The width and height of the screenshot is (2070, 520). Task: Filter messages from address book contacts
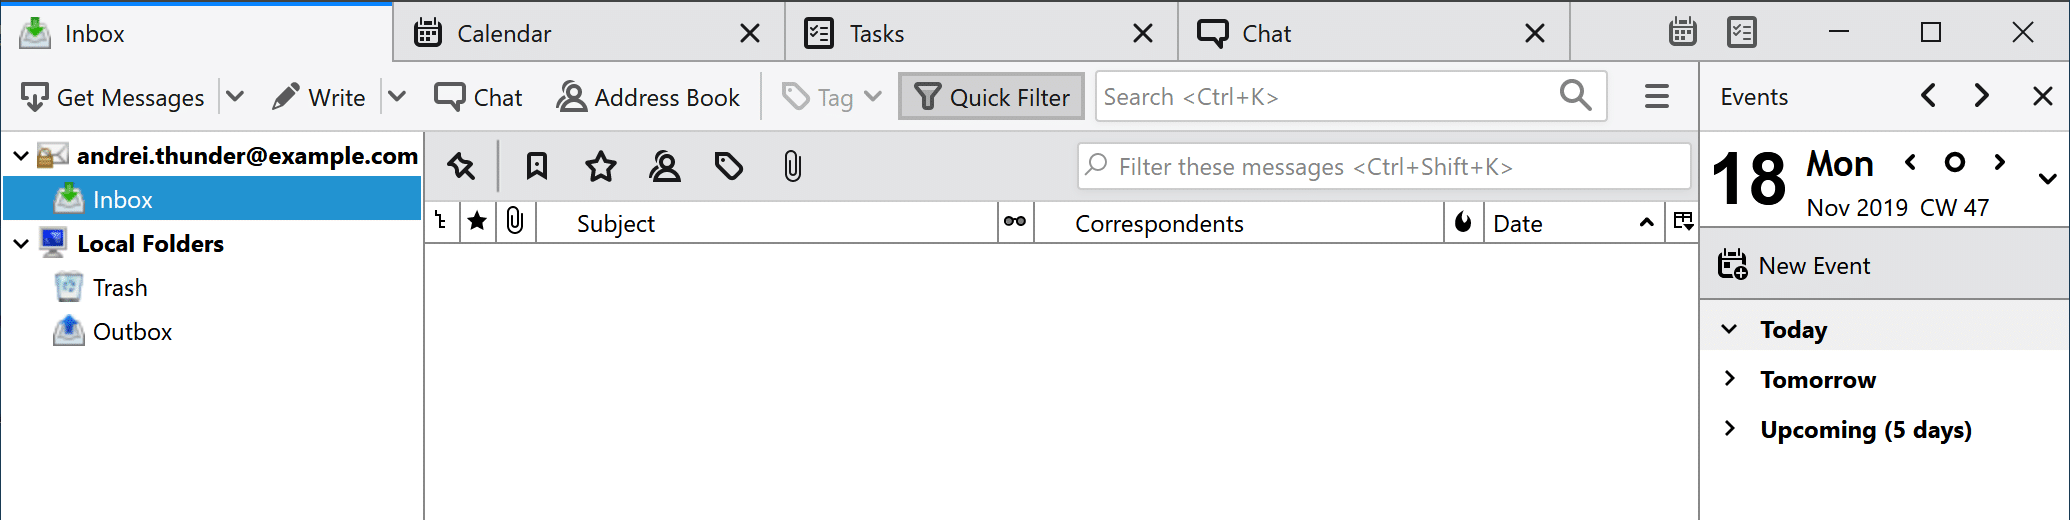point(665,166)
